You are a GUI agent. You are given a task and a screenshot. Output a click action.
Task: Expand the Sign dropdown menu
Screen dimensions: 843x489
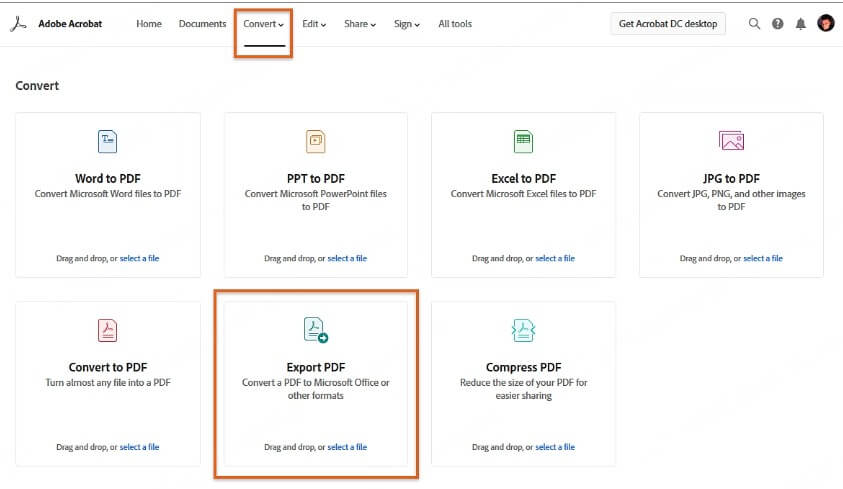pyautogui.click(x=407, y=24)
